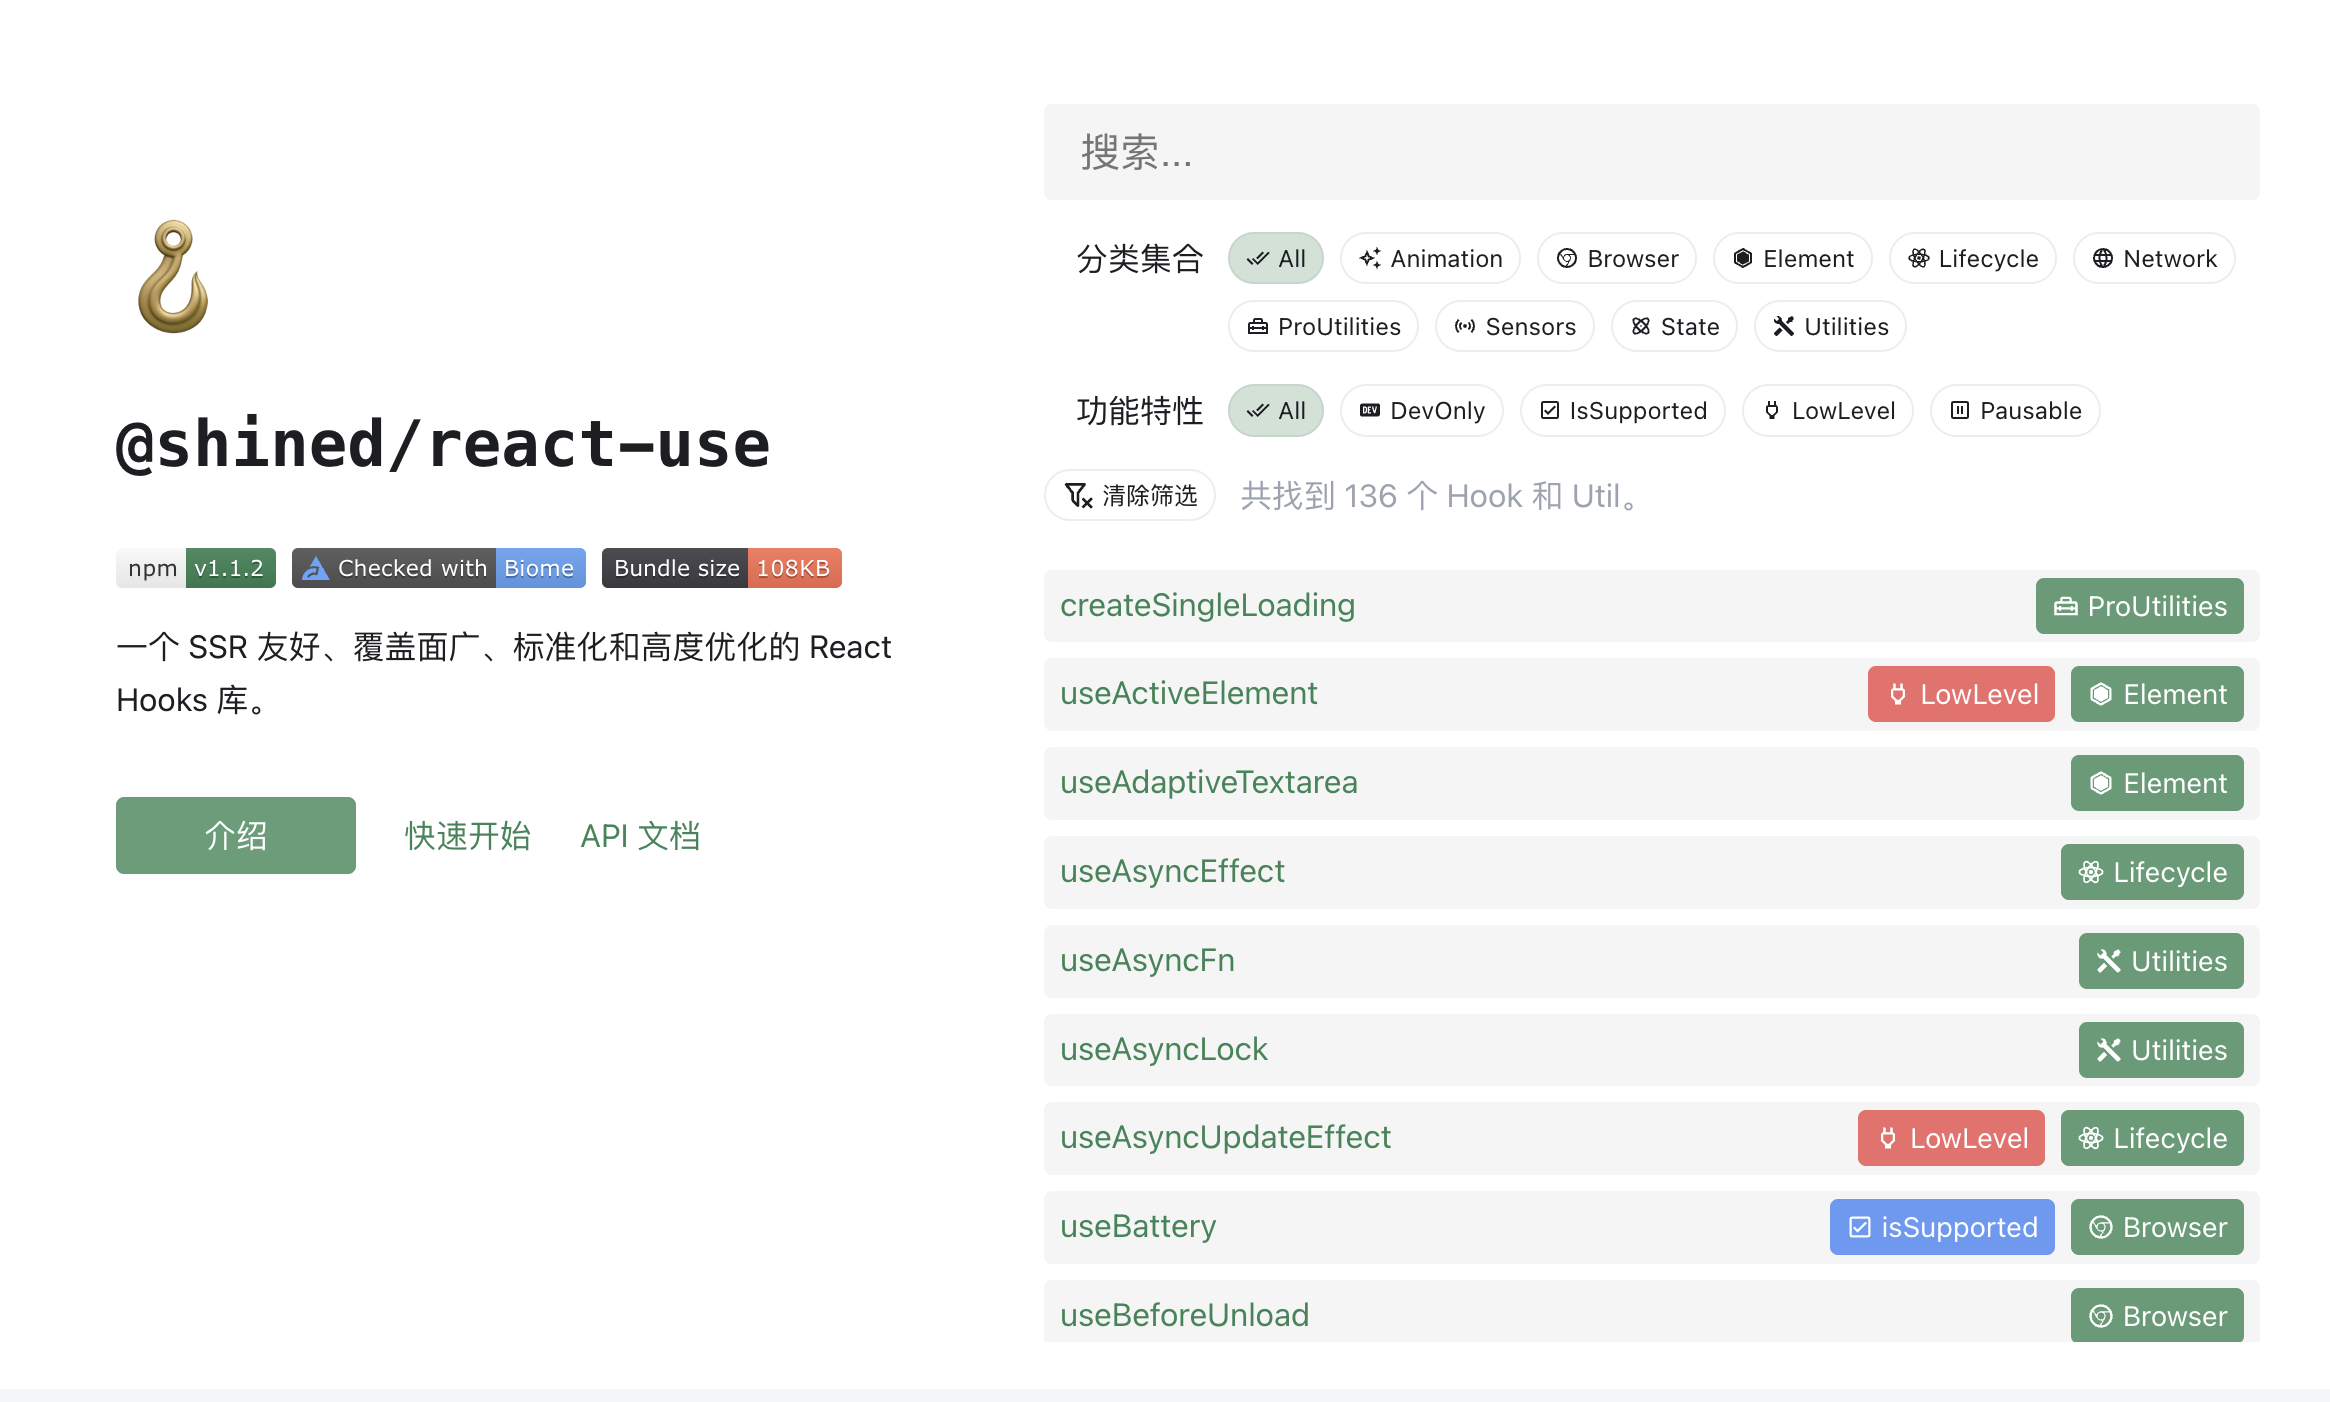Image resolution: width=2330 pixels, height=1402 pixels.
Task: Toggle the All category filter chip
Action: pos(1276,259)
